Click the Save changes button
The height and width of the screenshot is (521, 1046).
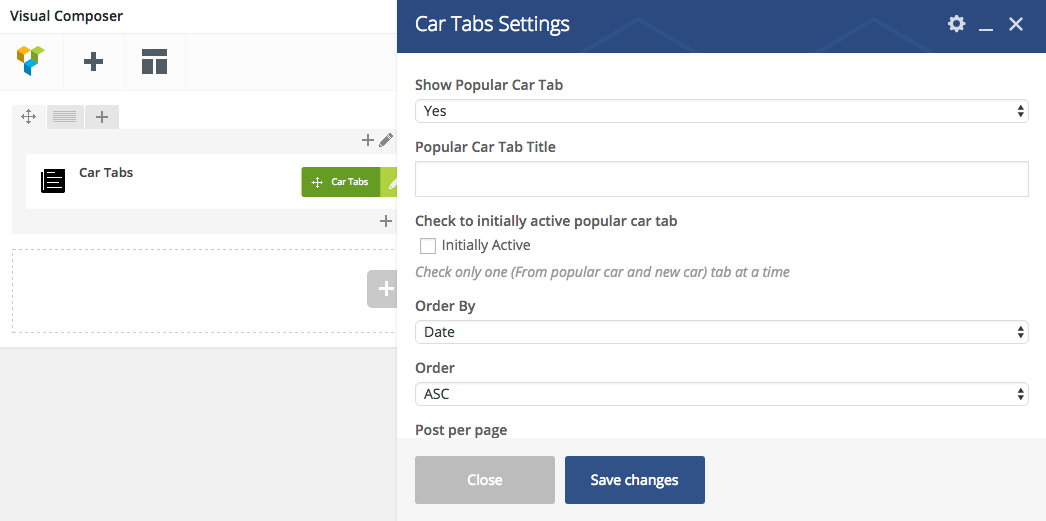point(634,480)
